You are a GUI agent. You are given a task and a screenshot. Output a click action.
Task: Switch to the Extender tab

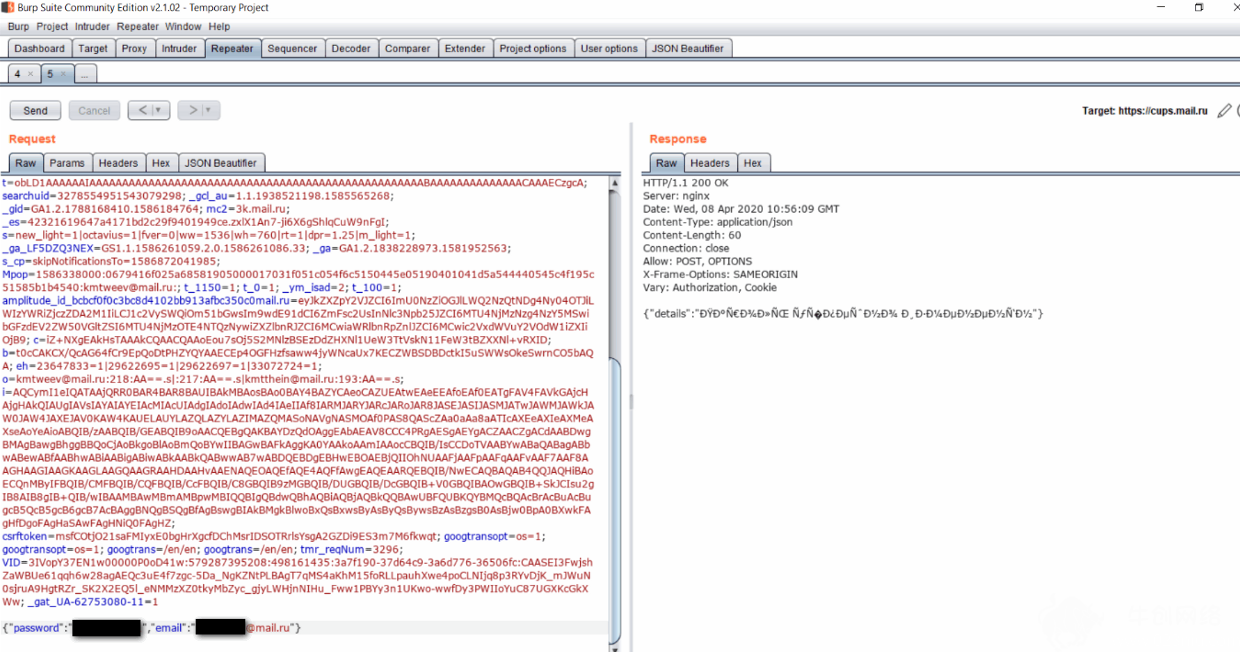[x=465, y=48]
